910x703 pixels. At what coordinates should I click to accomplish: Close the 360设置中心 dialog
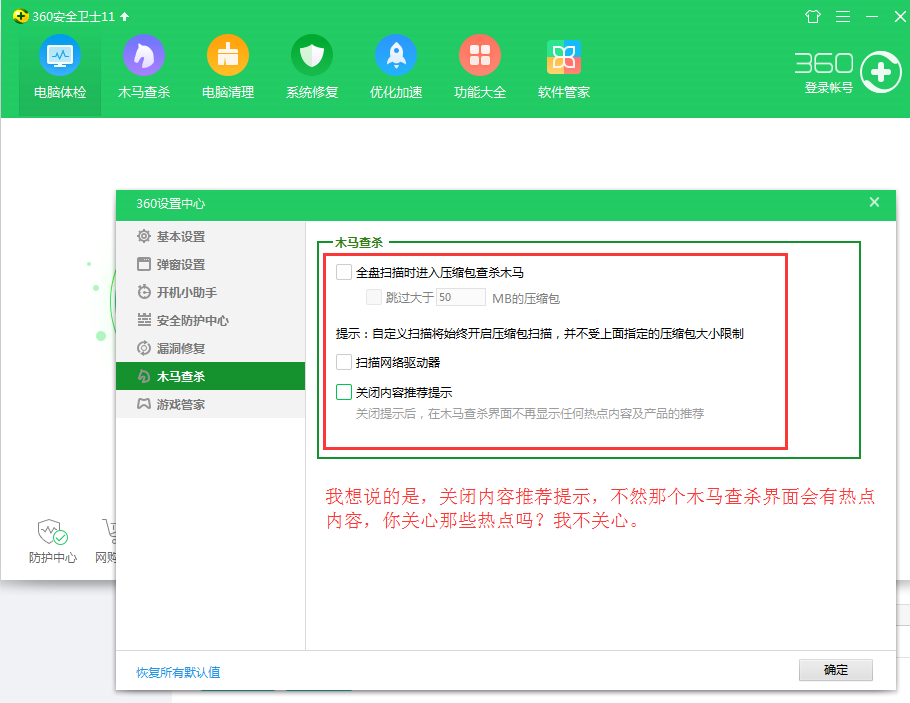(874, 202)
